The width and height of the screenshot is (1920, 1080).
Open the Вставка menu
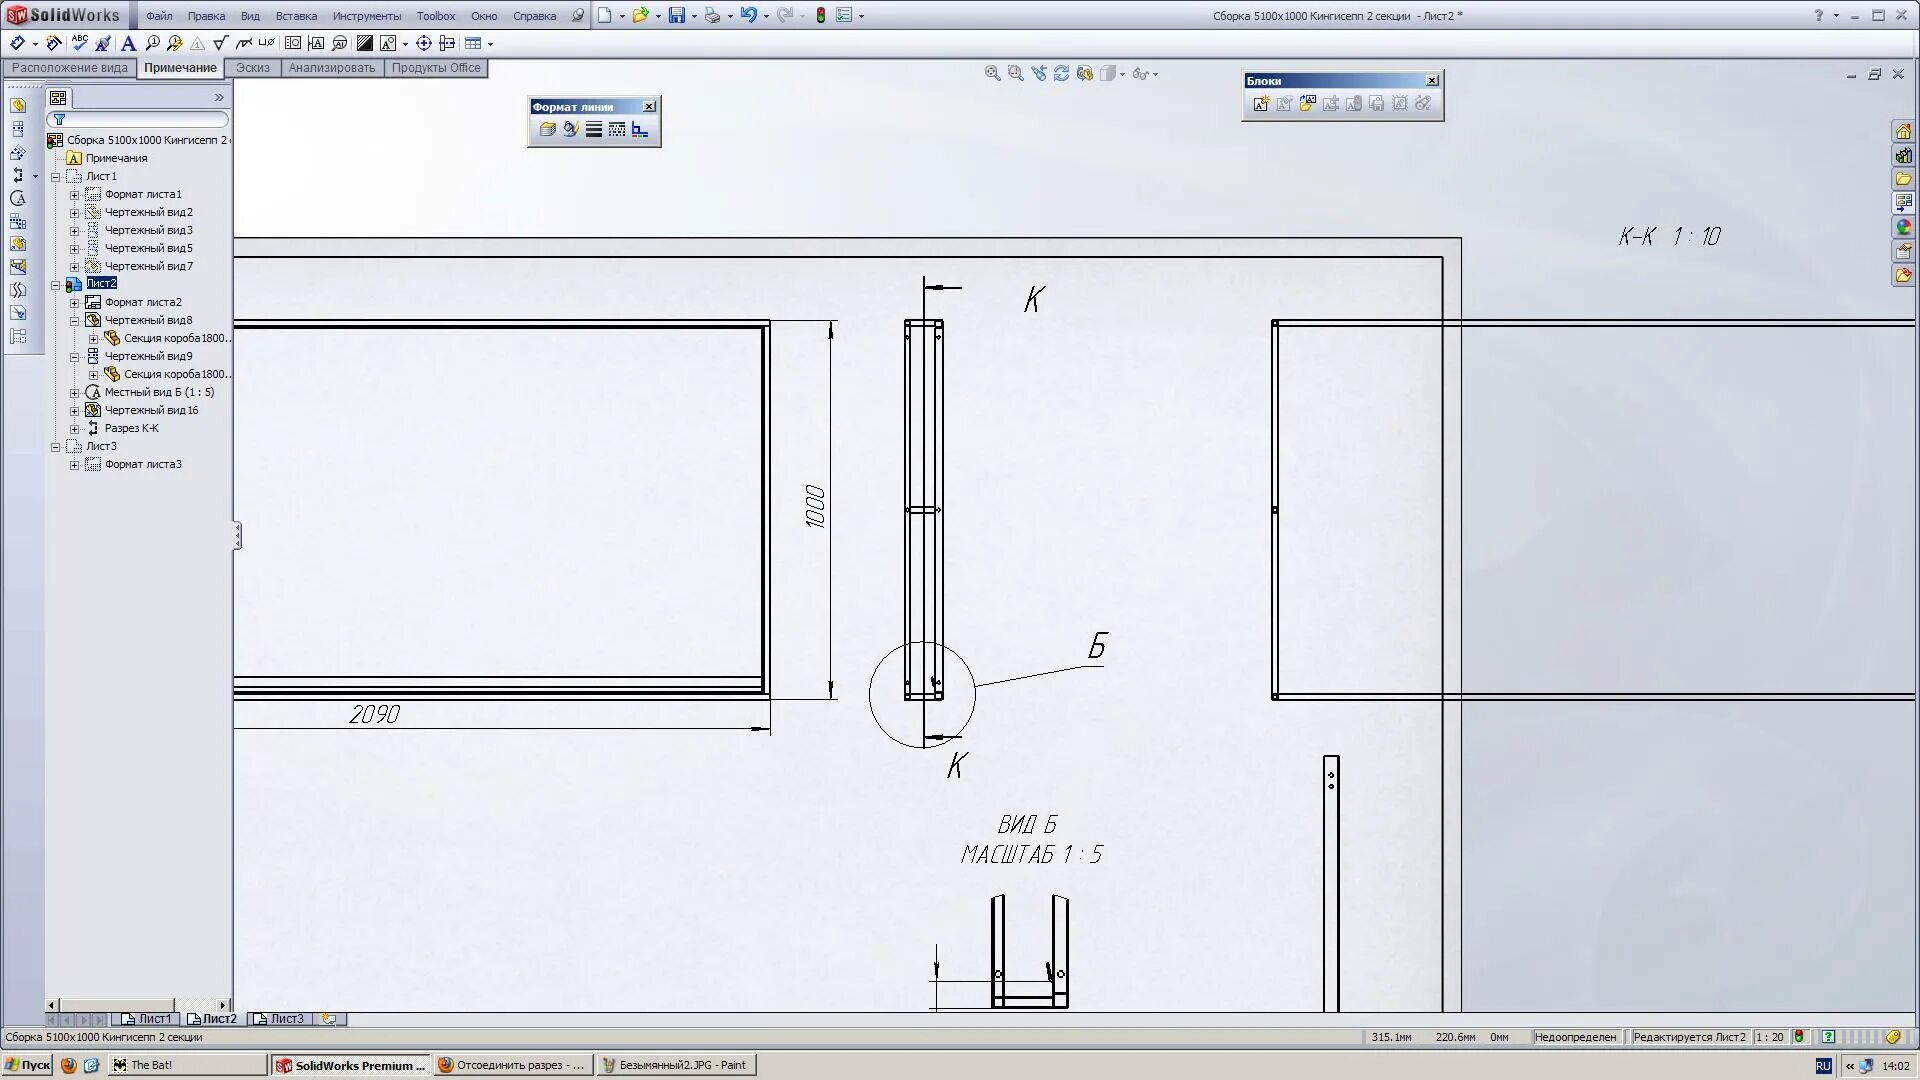click(x=296, y=16)
